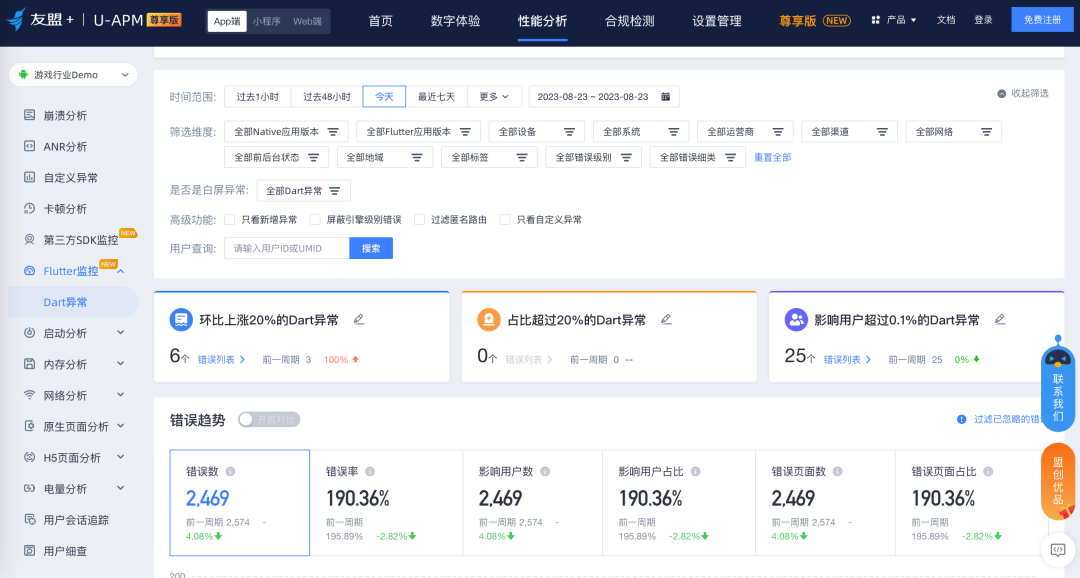Open the feedback chat icon
The height and width of the screenshot is (578, 1080).
coord(1058,549)
